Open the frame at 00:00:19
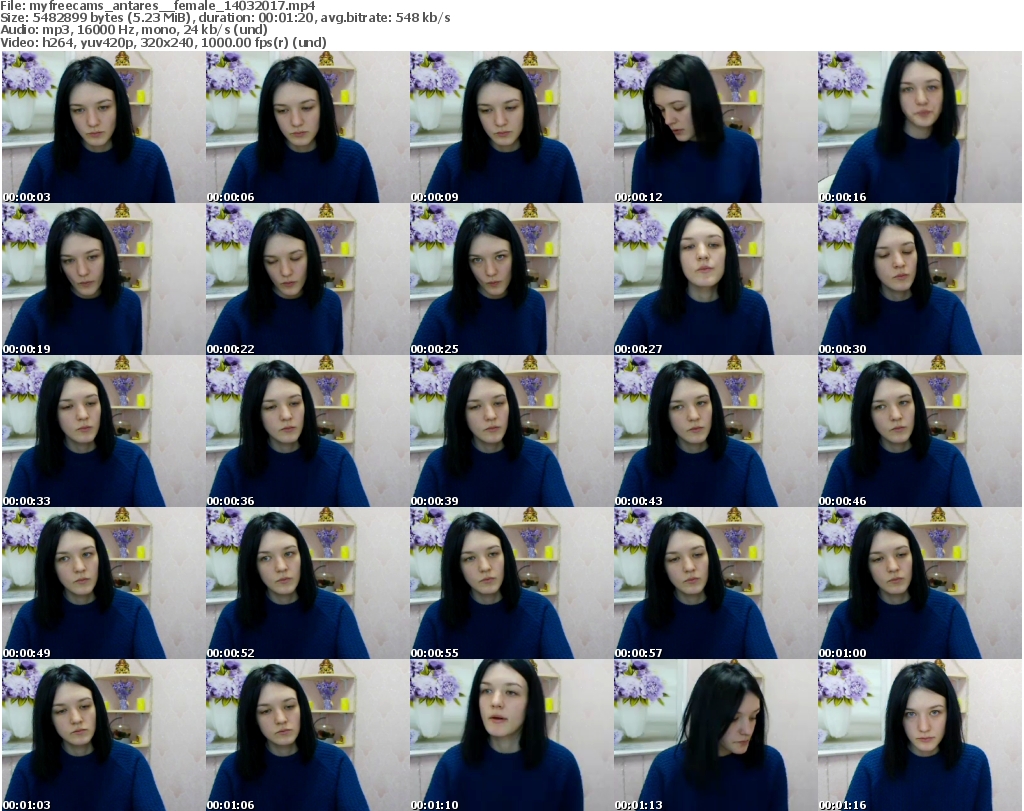 (103, 279)
